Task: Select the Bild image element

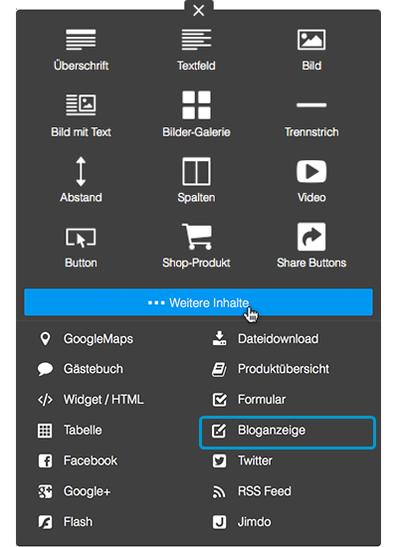Action: coord(311,50)
